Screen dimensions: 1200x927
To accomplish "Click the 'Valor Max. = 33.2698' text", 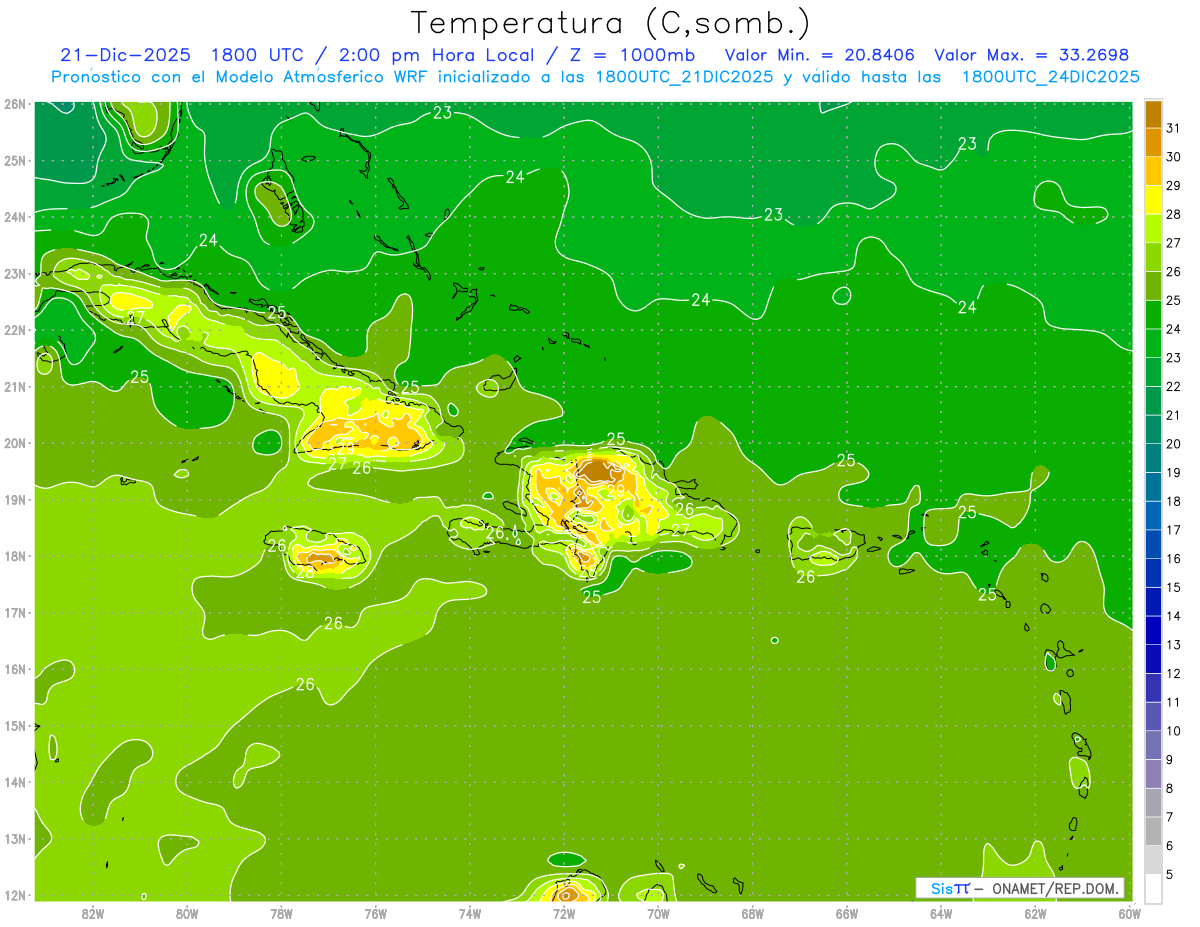I will [x=1032, y=55].
